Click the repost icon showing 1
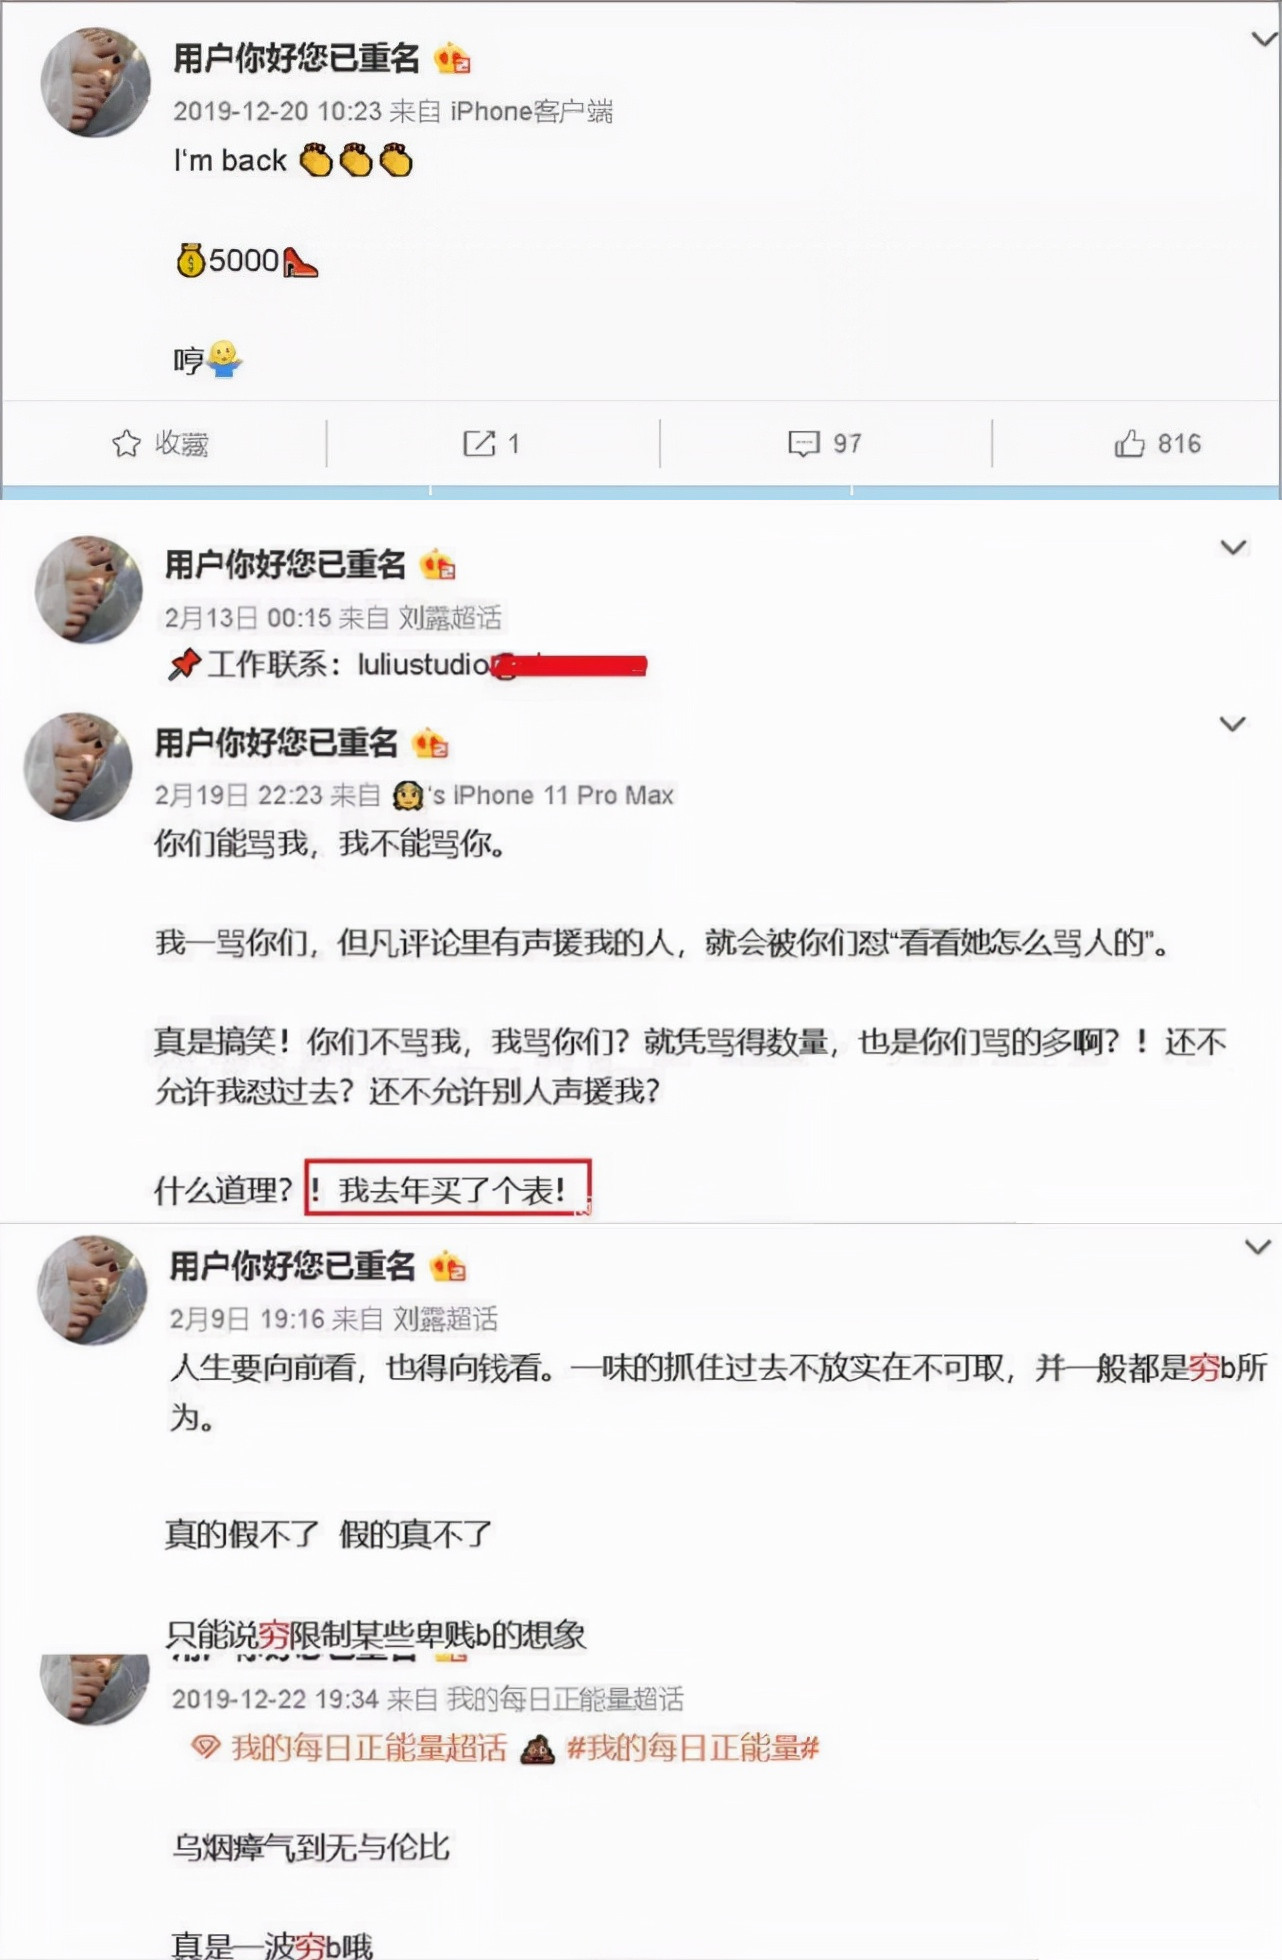 (479, 443)
